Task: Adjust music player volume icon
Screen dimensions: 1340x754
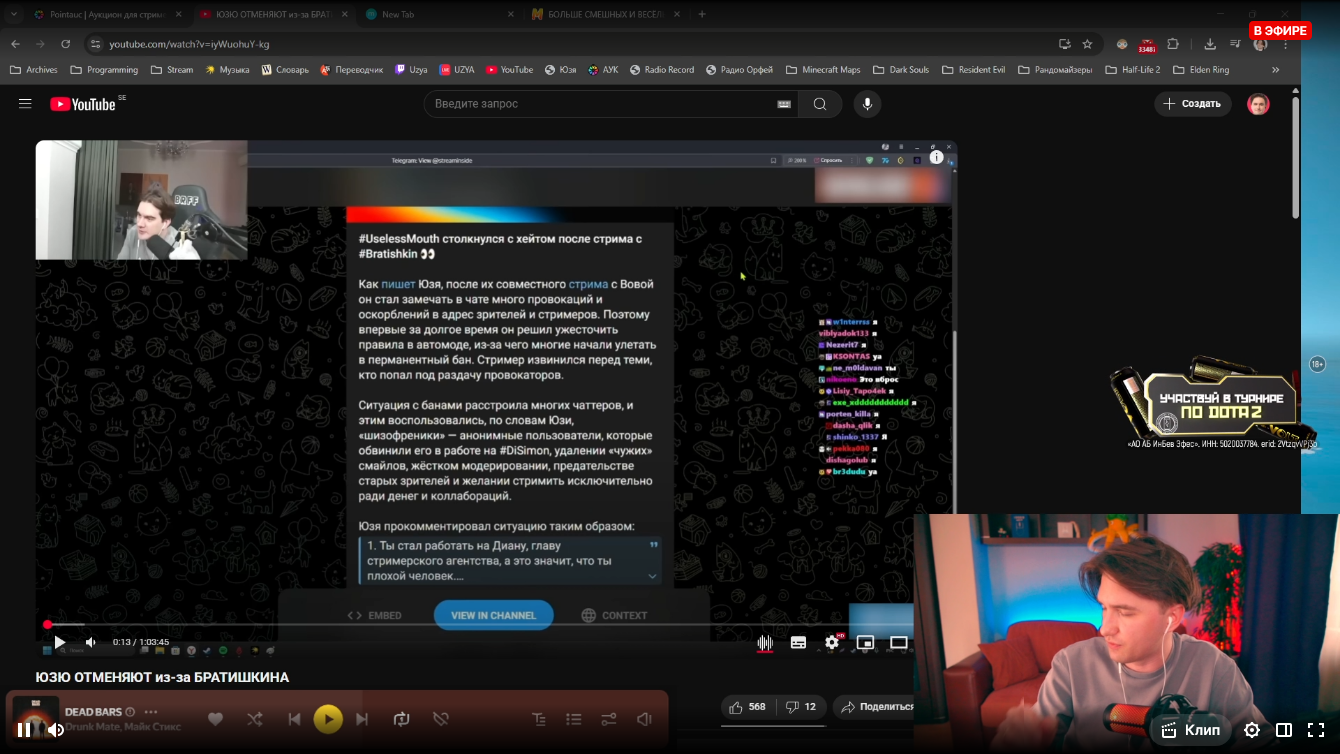Action: pos(644,719)
